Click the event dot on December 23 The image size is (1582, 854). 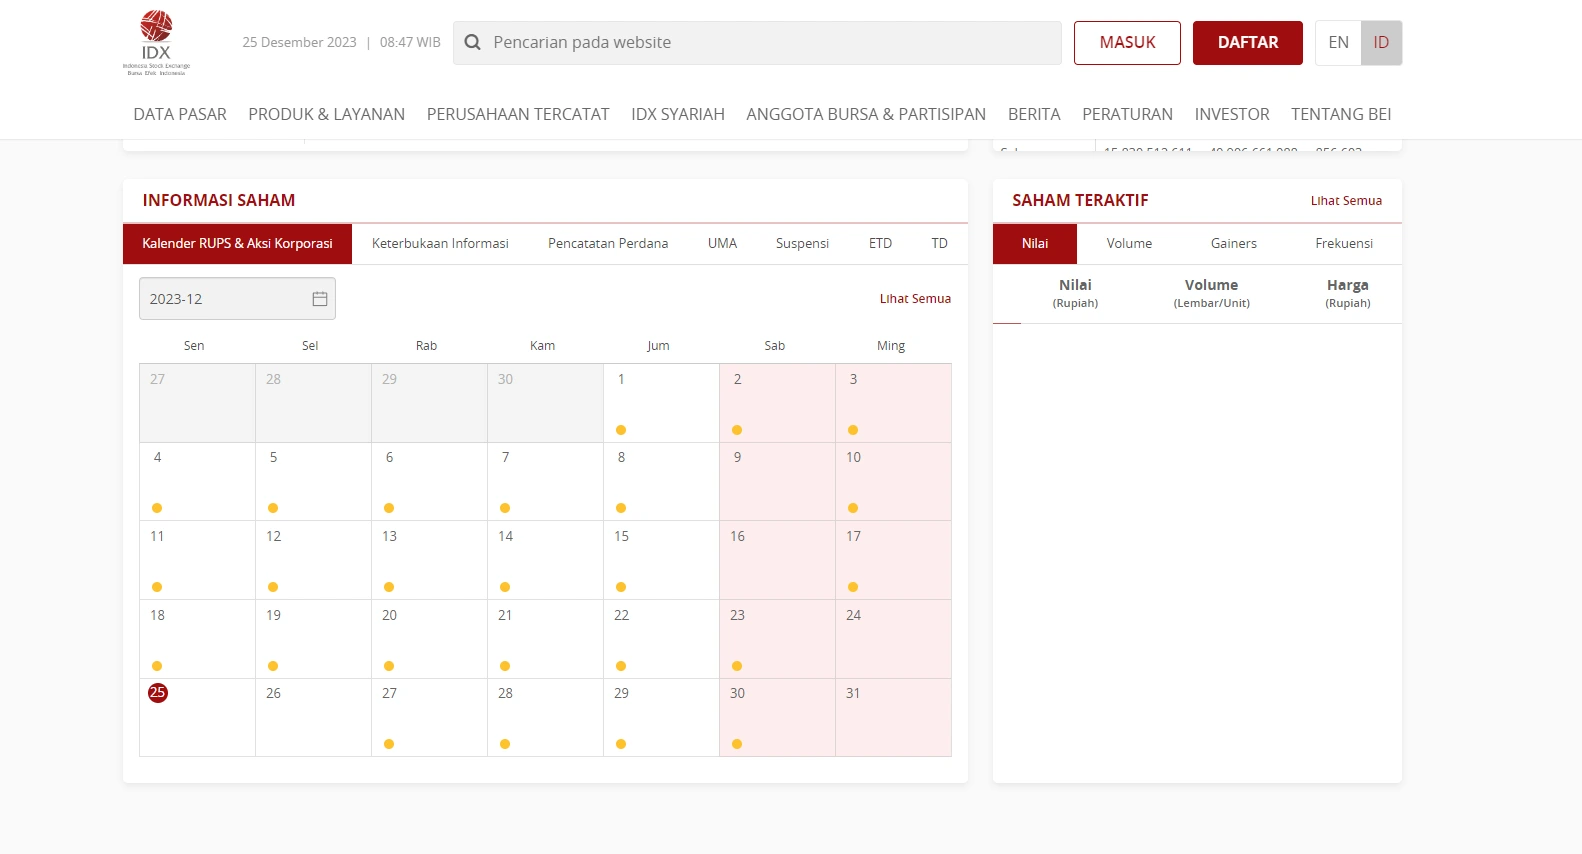click(737, 666)
